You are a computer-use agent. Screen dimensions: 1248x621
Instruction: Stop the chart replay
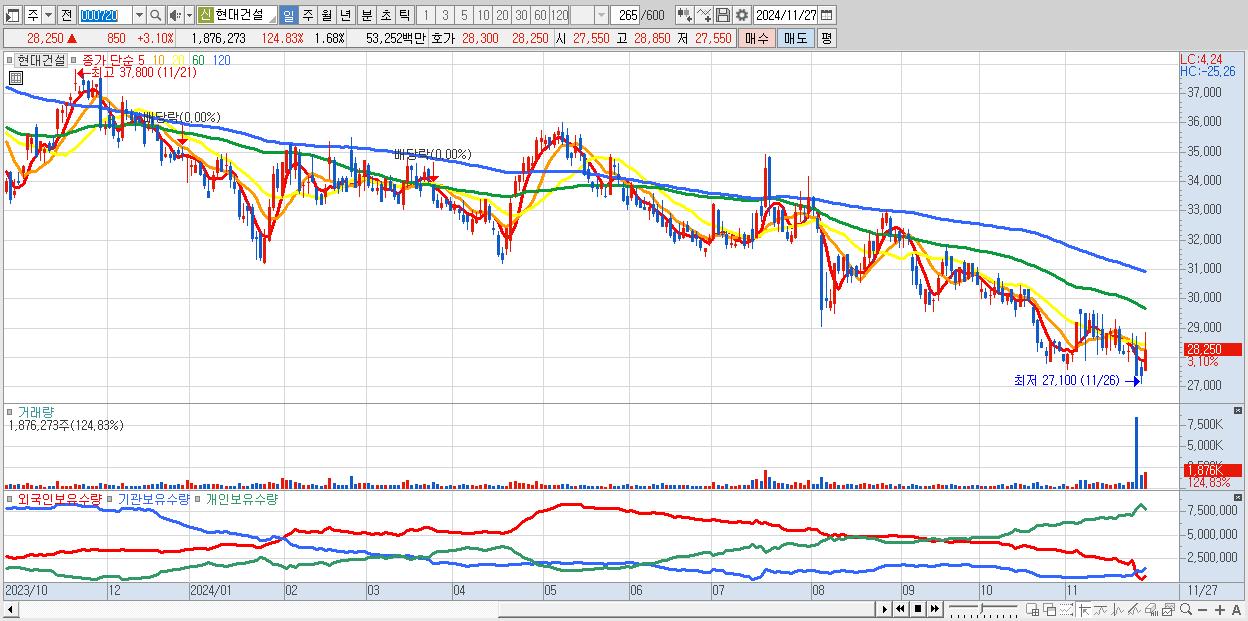(x=918, y=608)
